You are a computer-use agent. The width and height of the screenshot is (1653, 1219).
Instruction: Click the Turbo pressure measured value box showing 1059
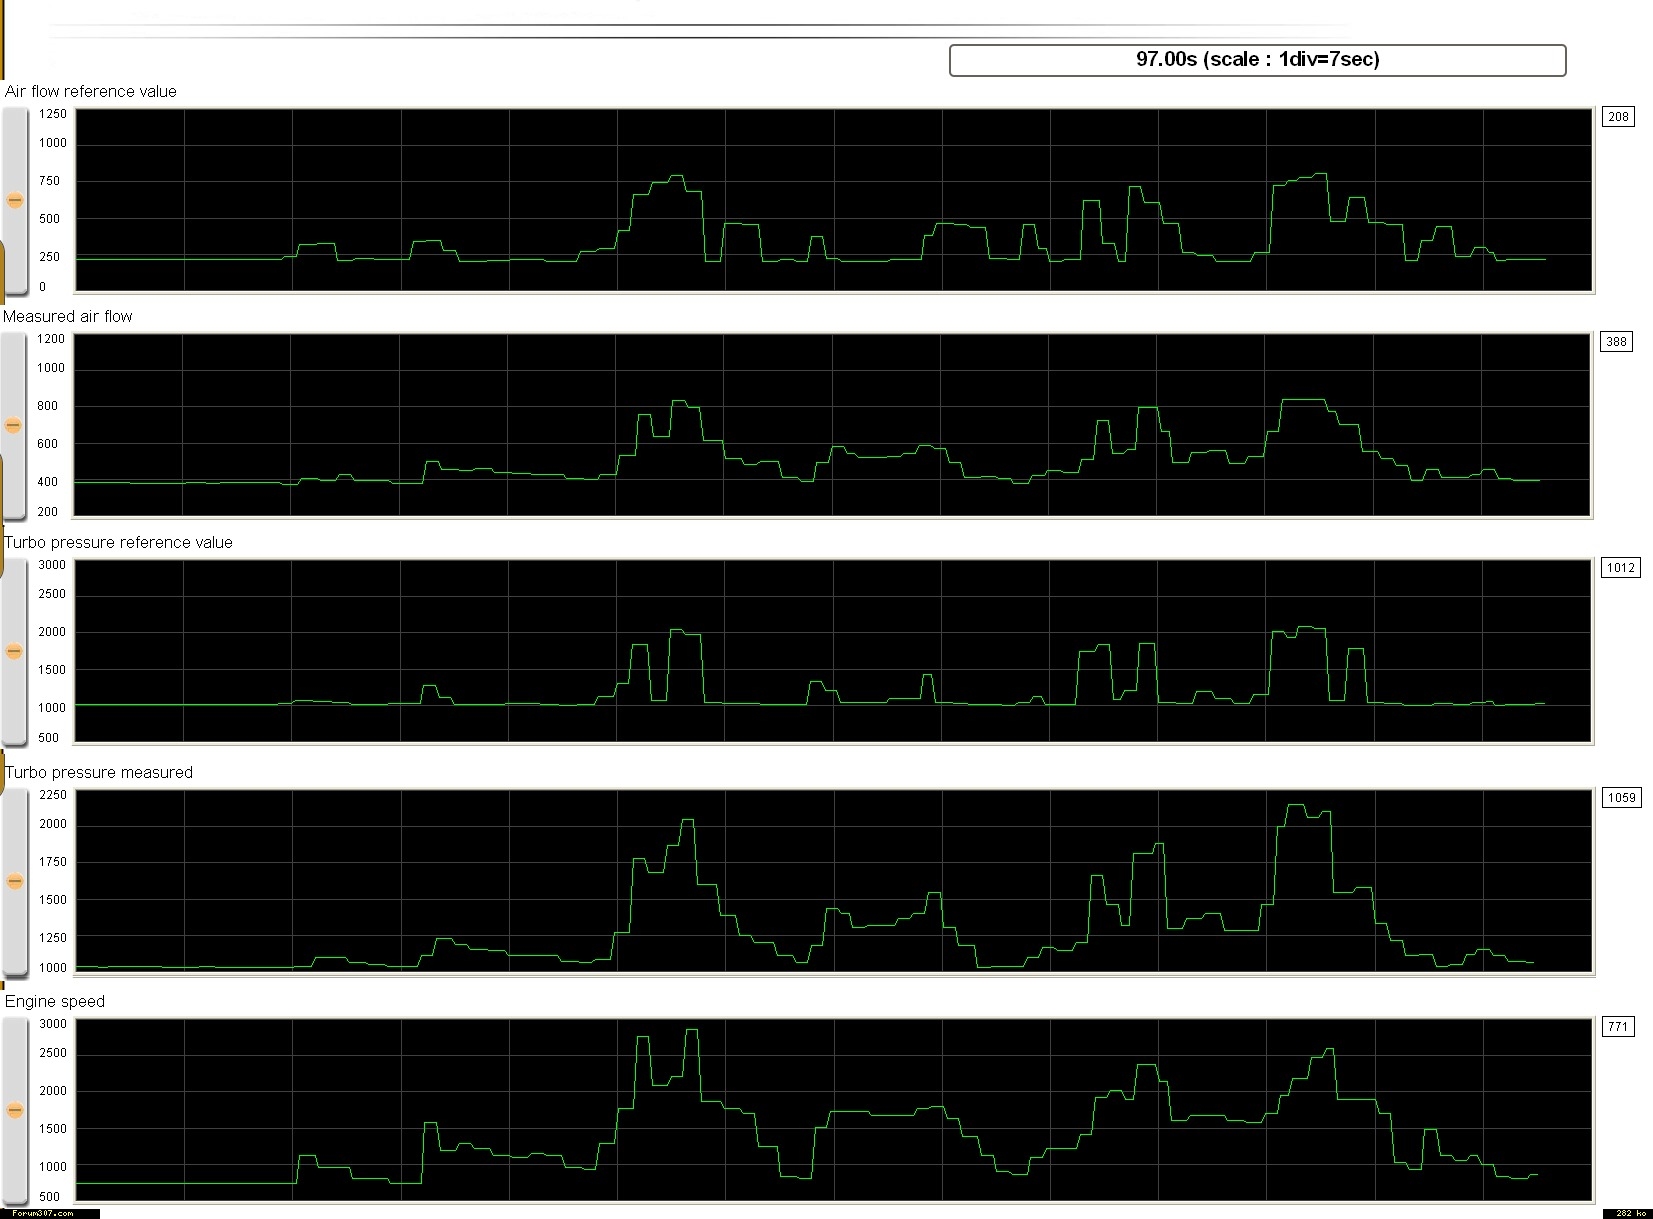[x=1621, y=798]
